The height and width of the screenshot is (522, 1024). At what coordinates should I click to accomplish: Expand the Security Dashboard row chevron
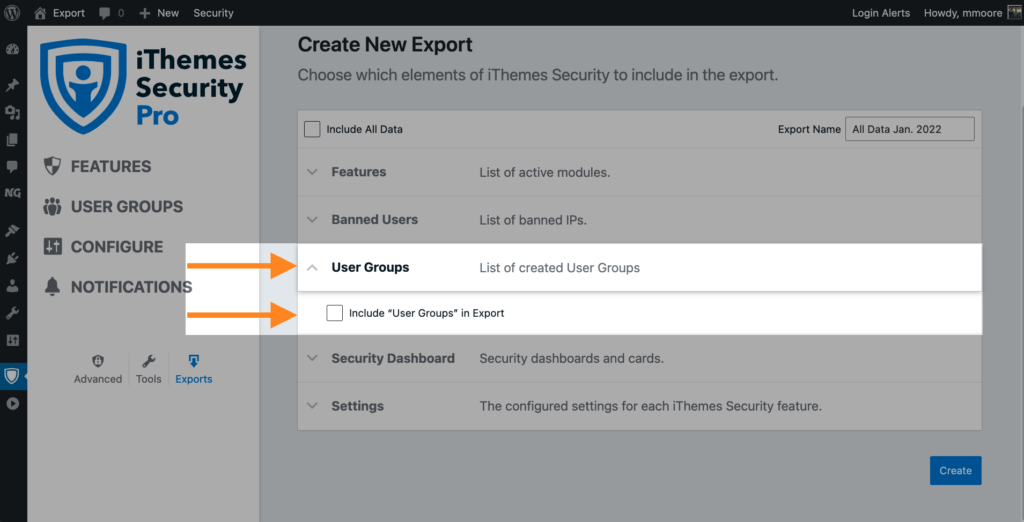click(312, 358)
